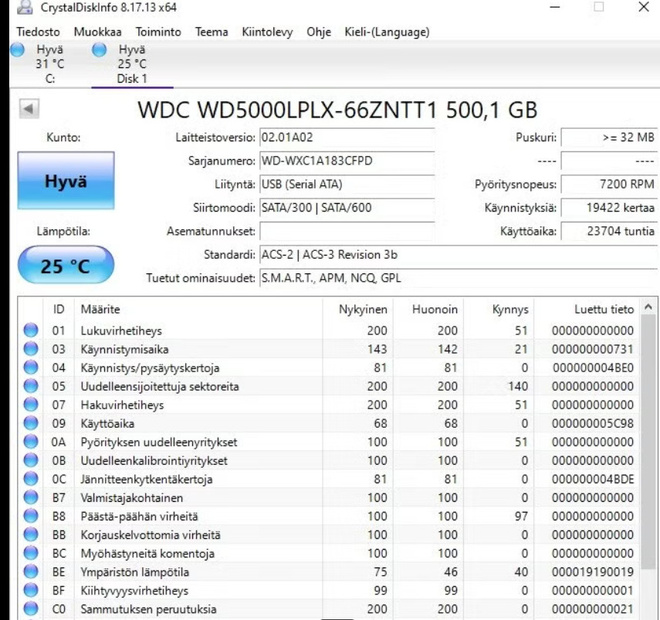
Task: Click the ID column header
Action: click(x=59, y=309)
